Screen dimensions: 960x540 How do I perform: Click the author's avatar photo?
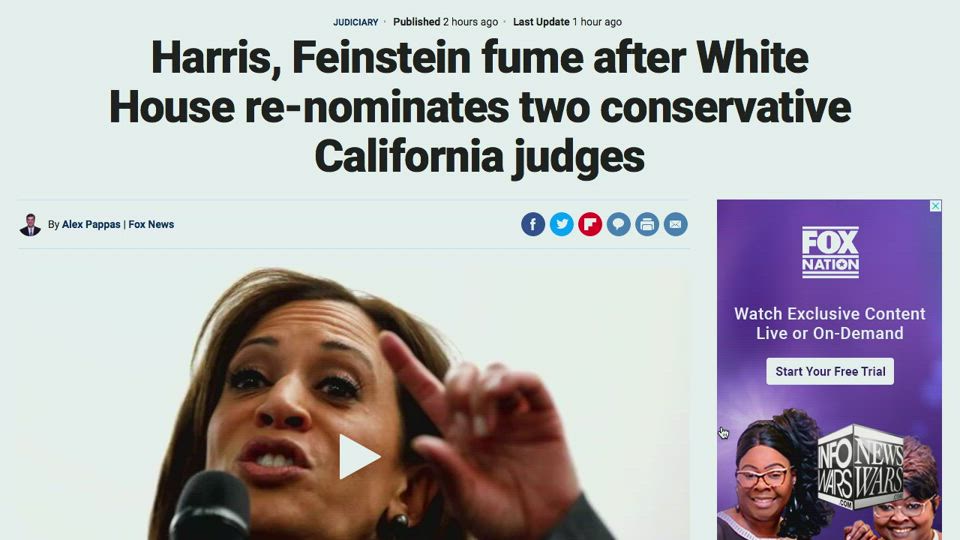[30, 225]
